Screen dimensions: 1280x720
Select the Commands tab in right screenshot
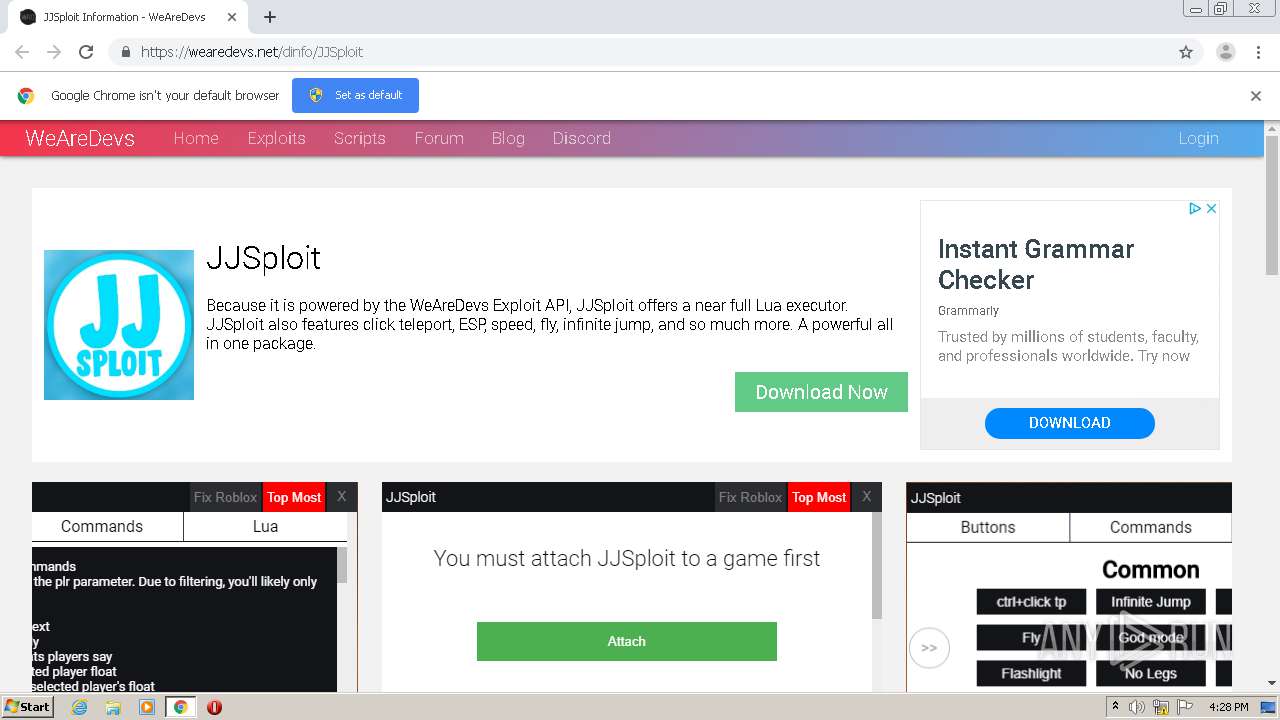[x=1151, y=528]
